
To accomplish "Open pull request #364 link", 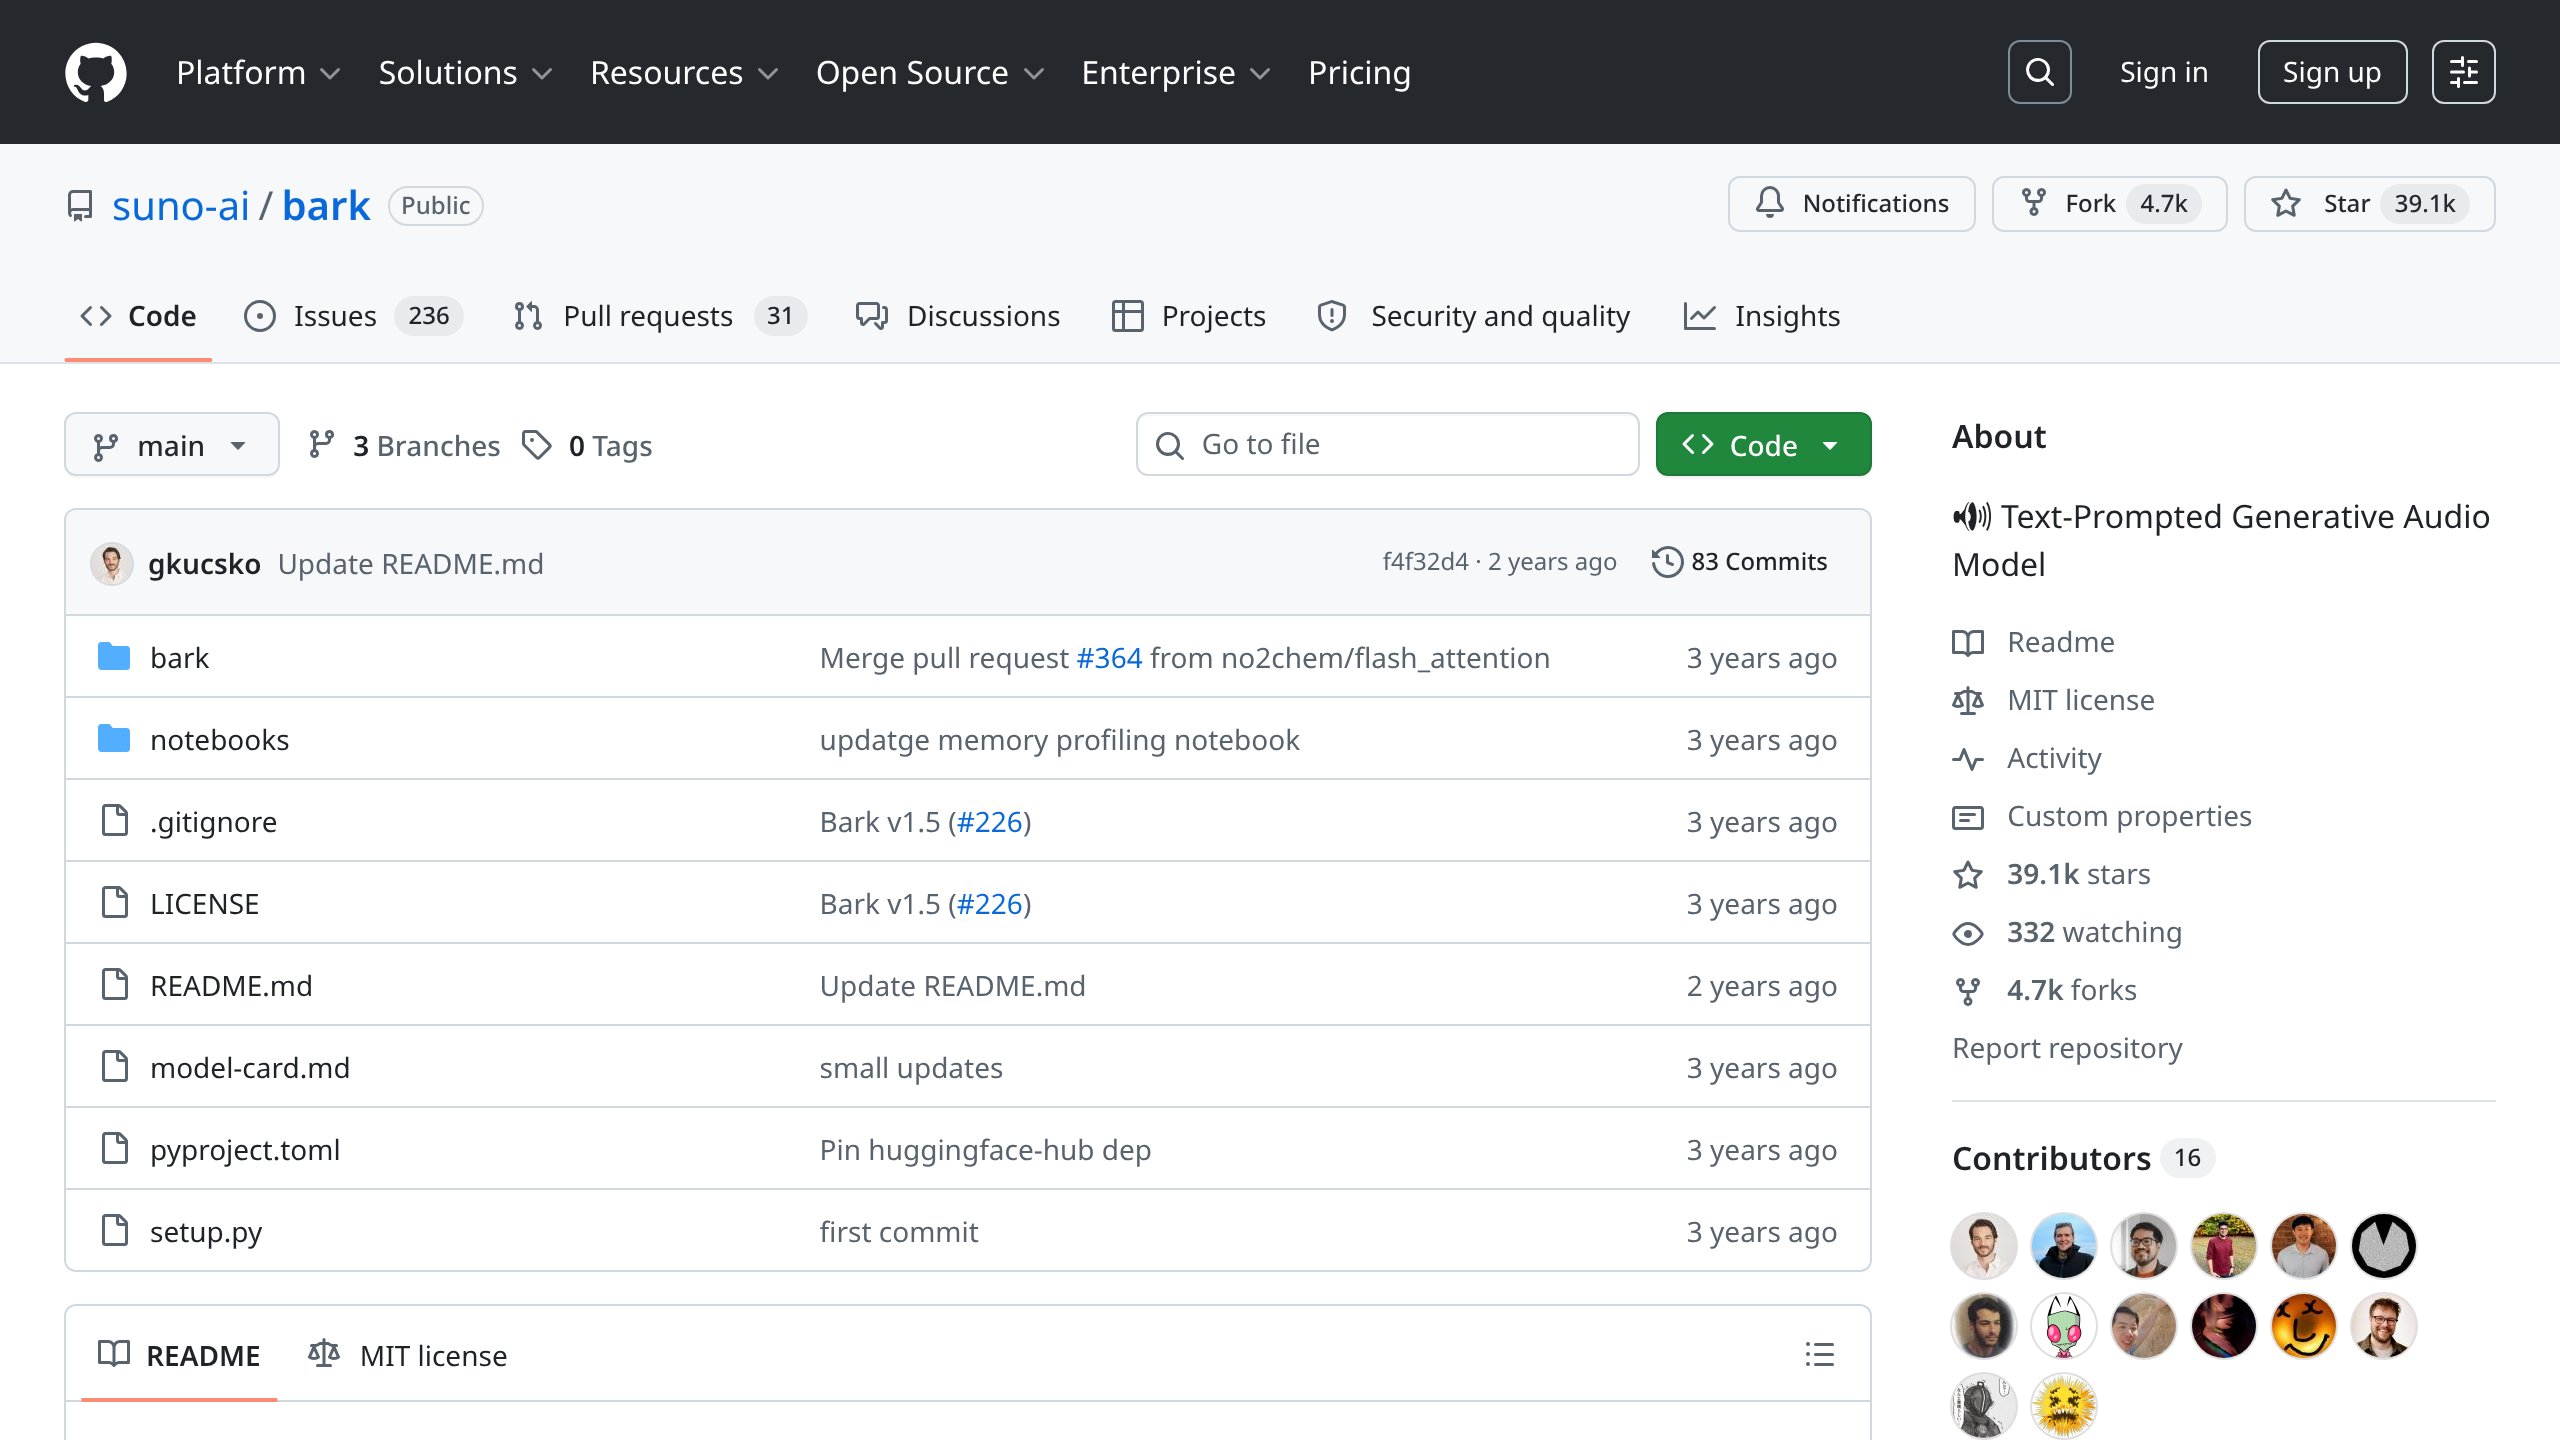I will (1109, 658).
